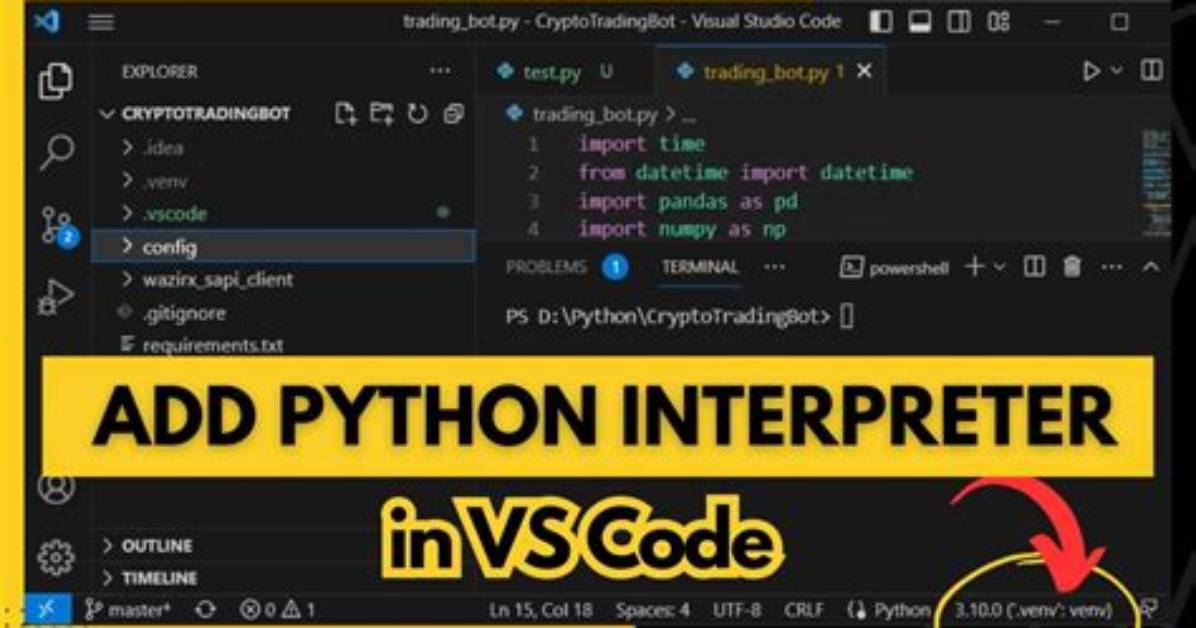The width and height of the screenshot is (1196, 628).
Task: Add a new terminal with plus icon
Action: (x=975, y=266)
